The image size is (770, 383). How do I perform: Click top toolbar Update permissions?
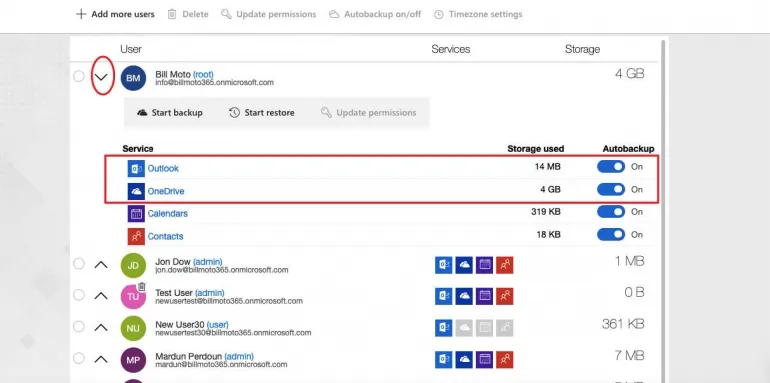pyautogui.click(x=269, y=14)
